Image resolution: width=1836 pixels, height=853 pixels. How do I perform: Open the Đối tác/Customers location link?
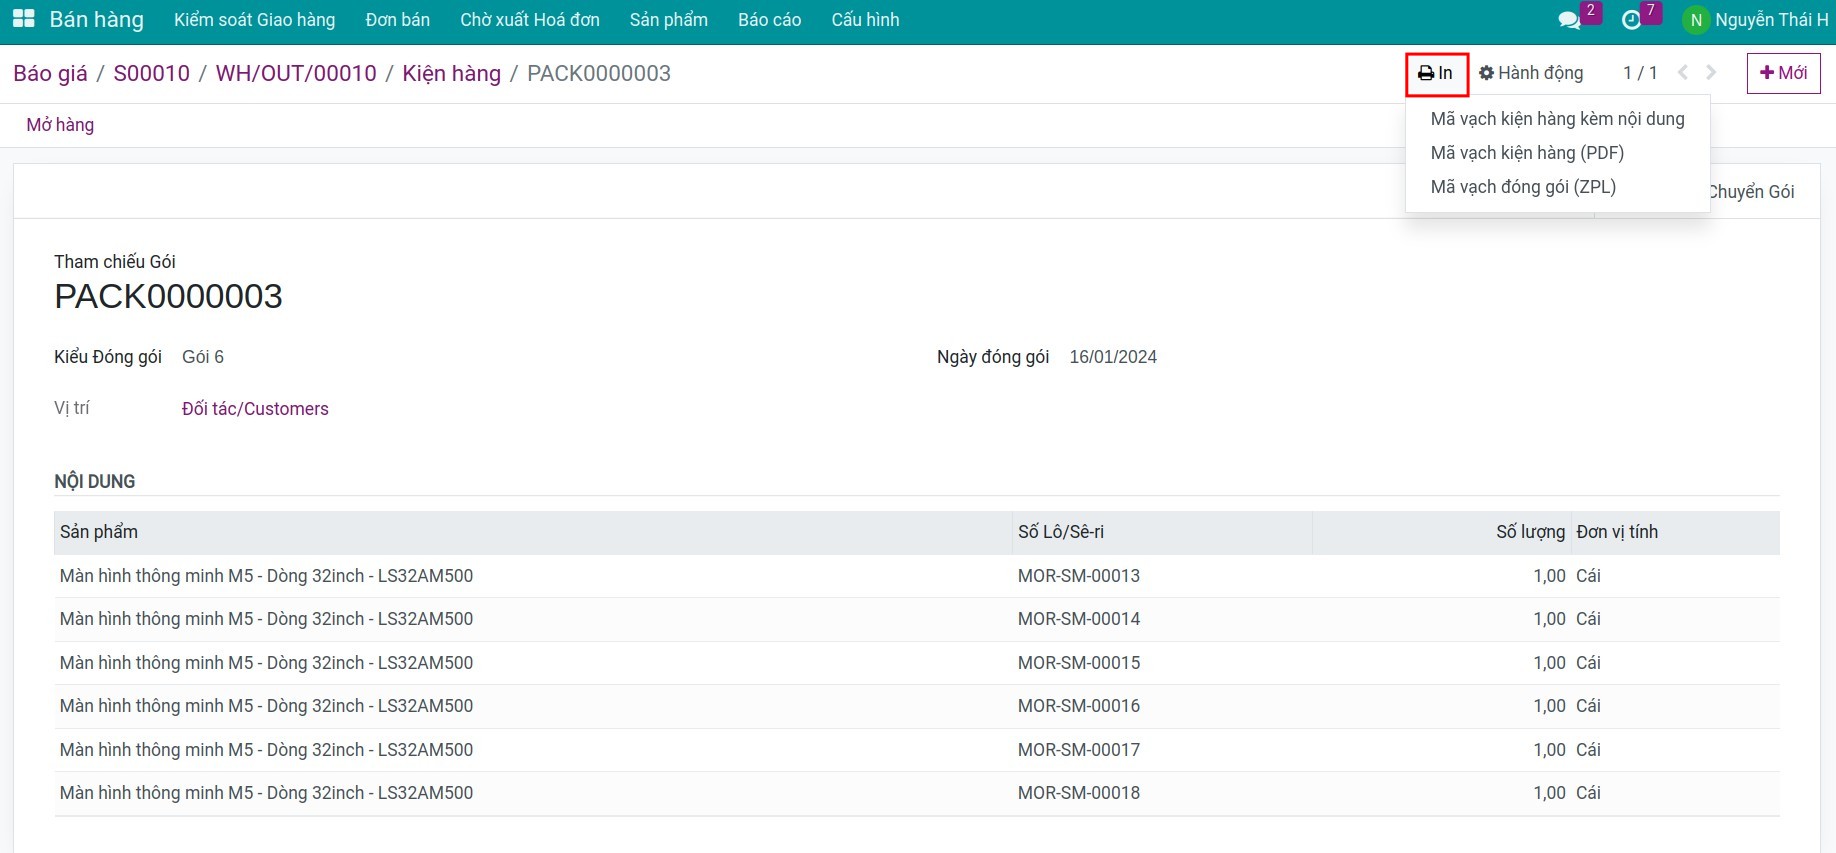coord(255,409)
